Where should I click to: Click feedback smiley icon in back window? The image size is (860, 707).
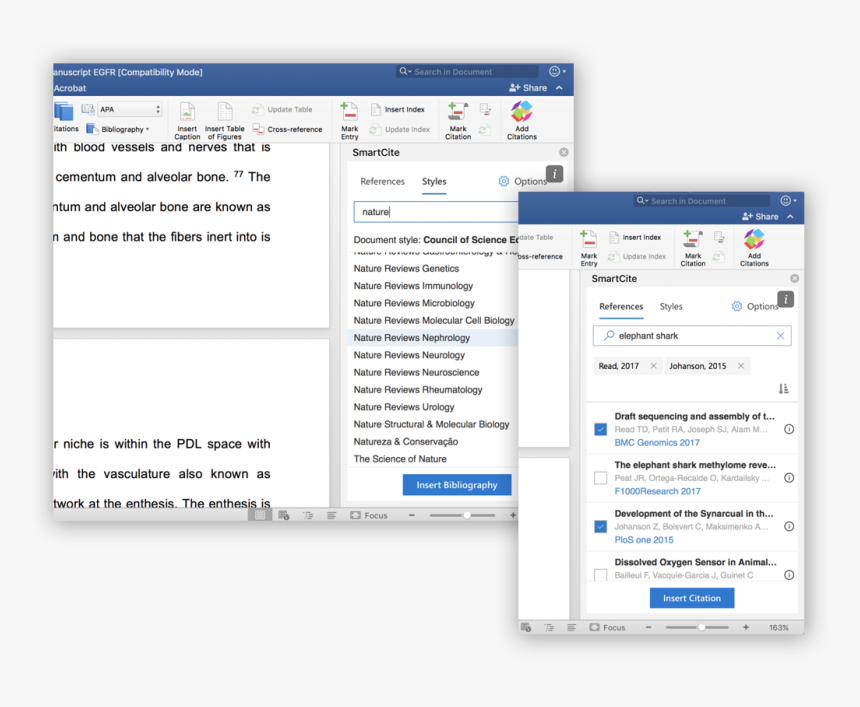coord(555,71)
